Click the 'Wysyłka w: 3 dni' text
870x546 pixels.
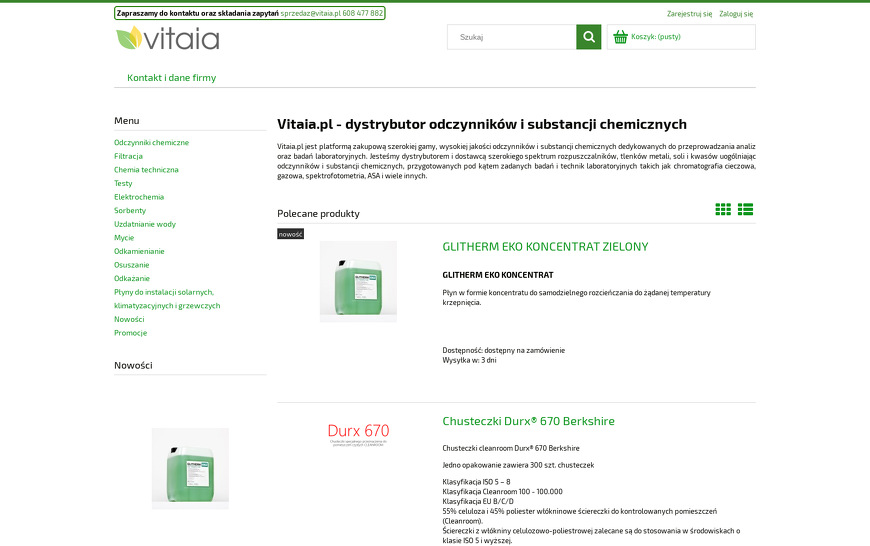(469, 361)
